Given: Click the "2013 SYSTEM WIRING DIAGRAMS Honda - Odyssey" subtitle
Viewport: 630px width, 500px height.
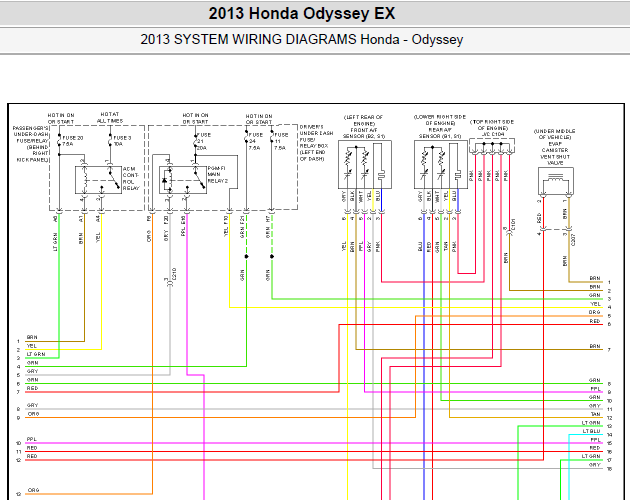Looking at the screenshot, I should pos(302,39).
